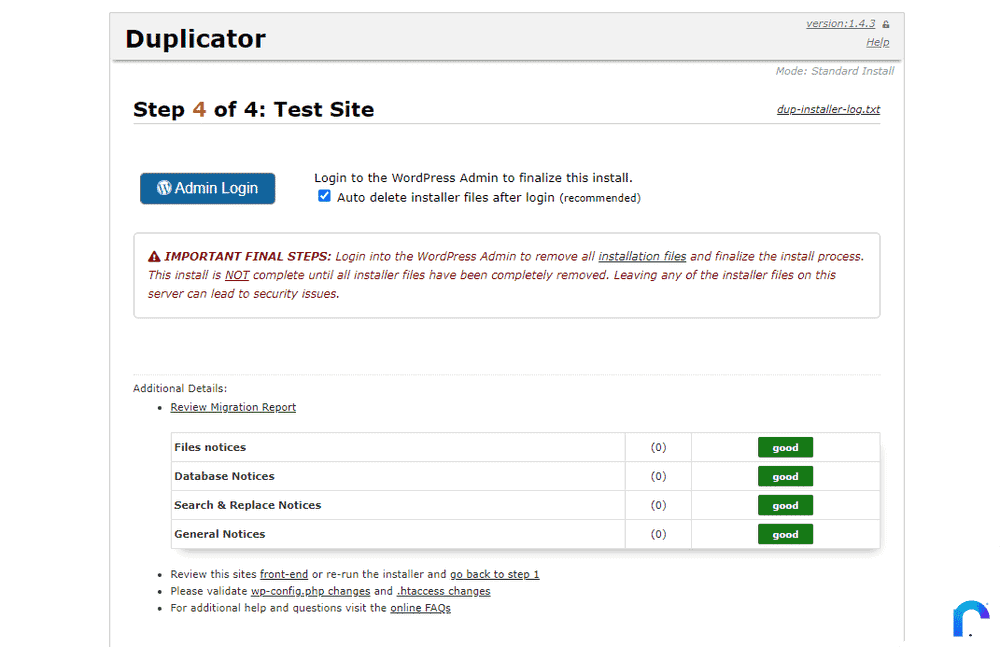Click the (0) count for Files notices

click(x=658, y=447)
